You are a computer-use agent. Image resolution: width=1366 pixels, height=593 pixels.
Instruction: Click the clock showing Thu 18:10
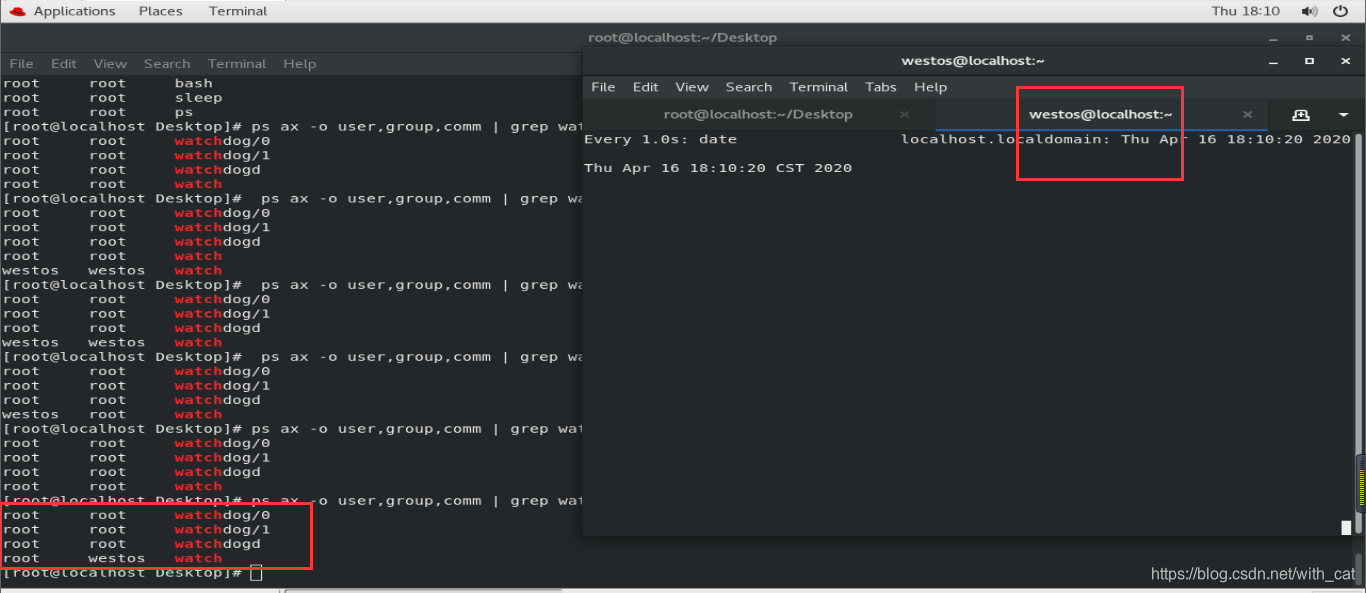1245,11
